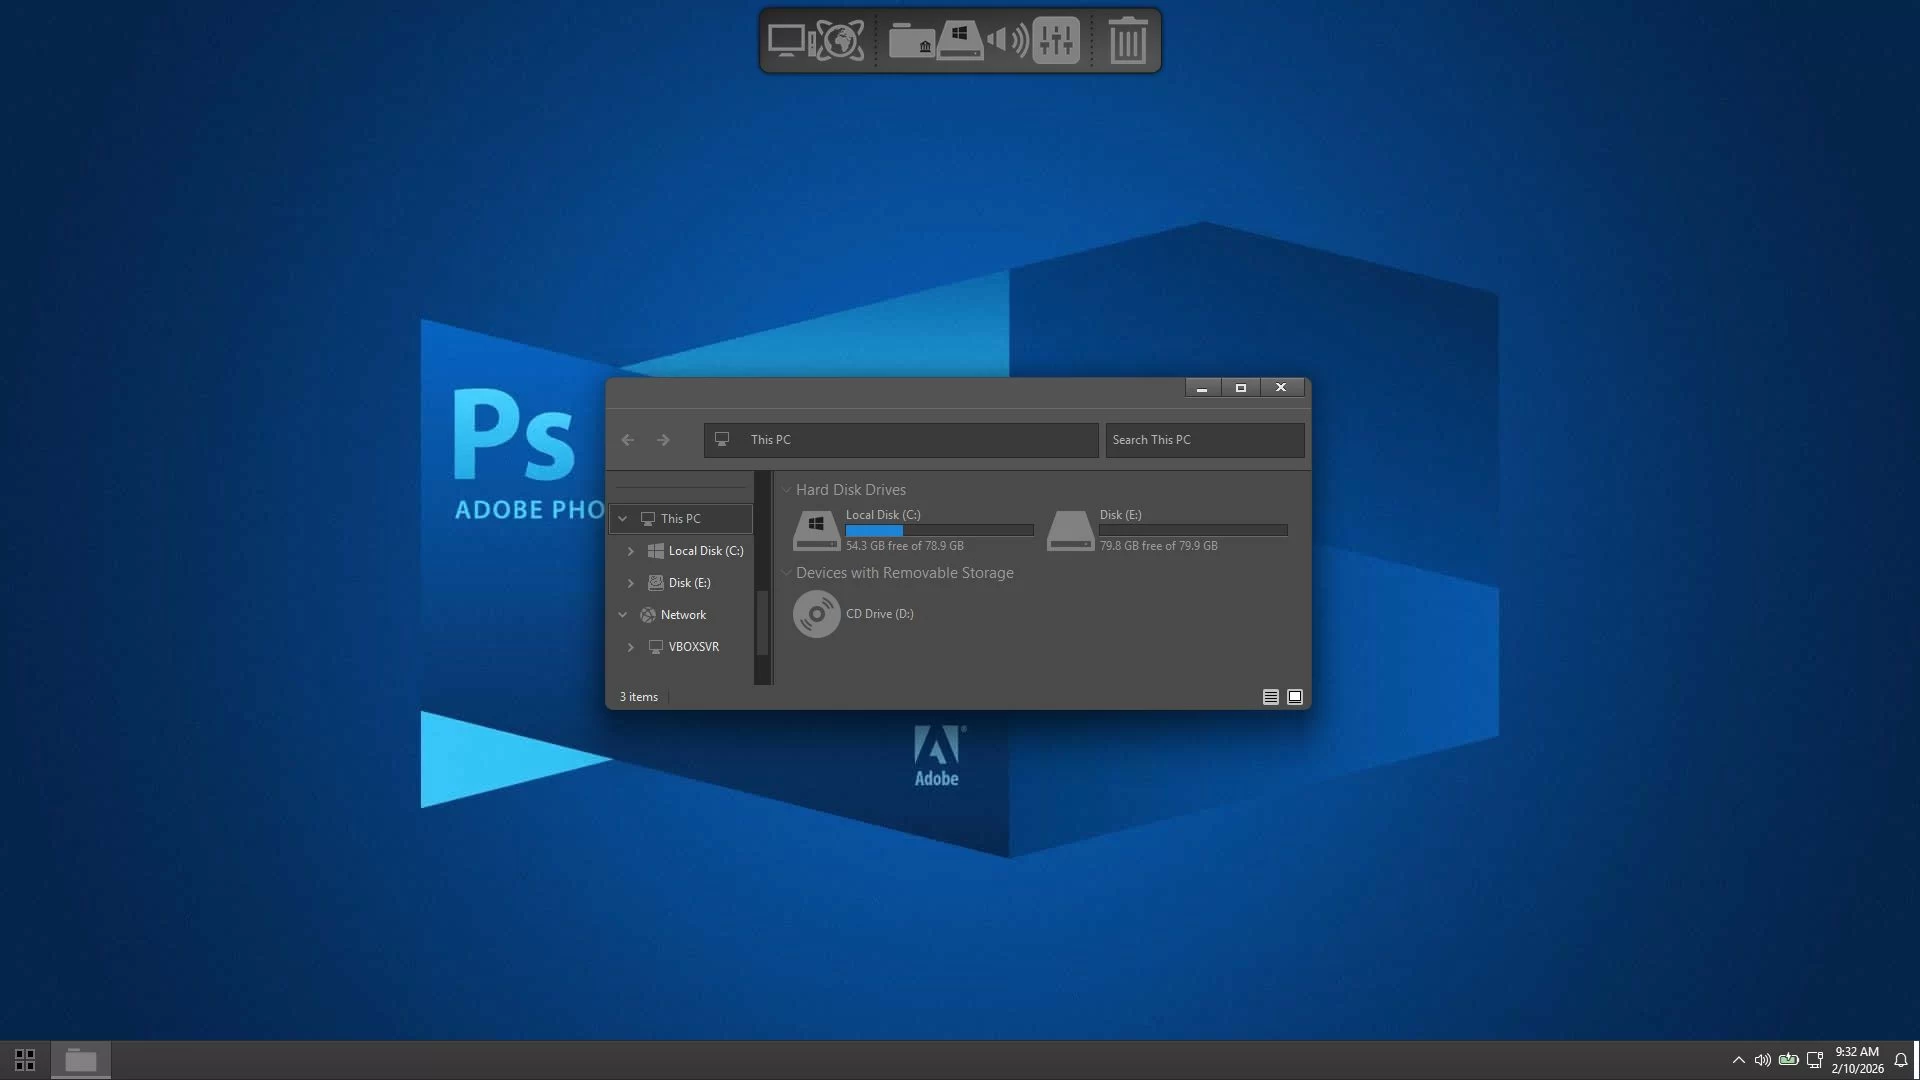Open the Recycle Bin trash dock icon
Image resolution: width=1920 pixels, height=1080 pixels.
click(x=1127, y=41)
